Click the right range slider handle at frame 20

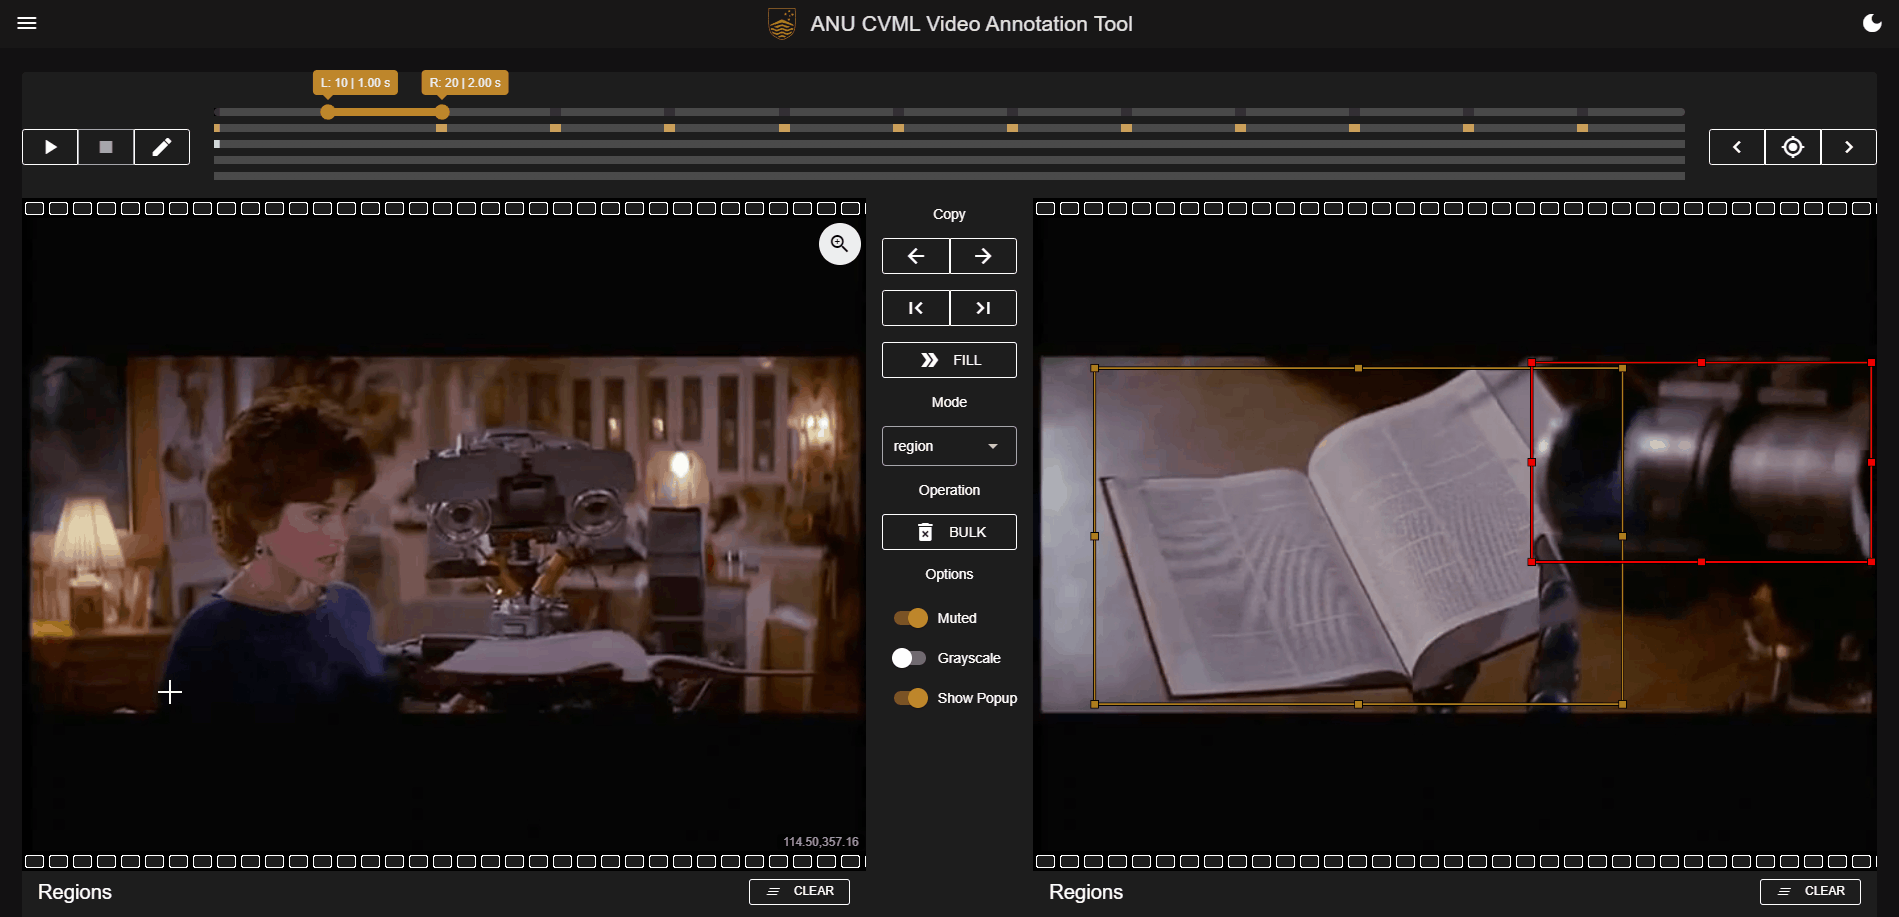442,112
